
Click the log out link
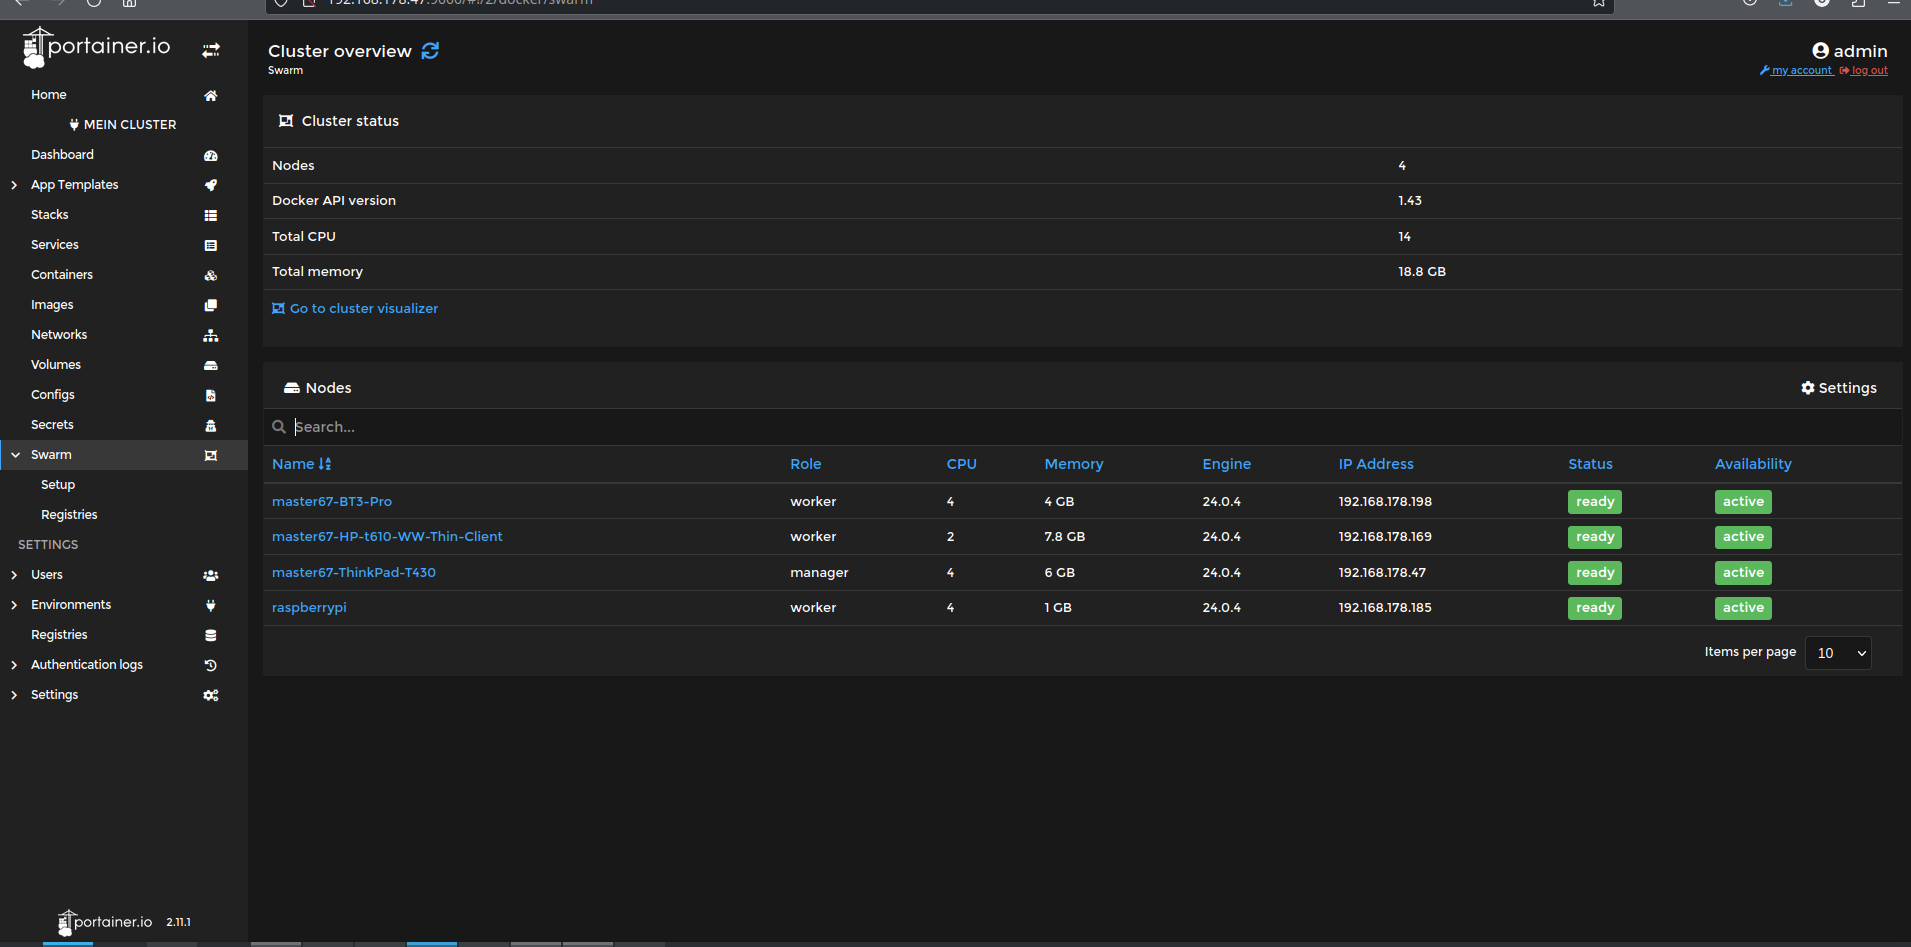point(1864,71)
